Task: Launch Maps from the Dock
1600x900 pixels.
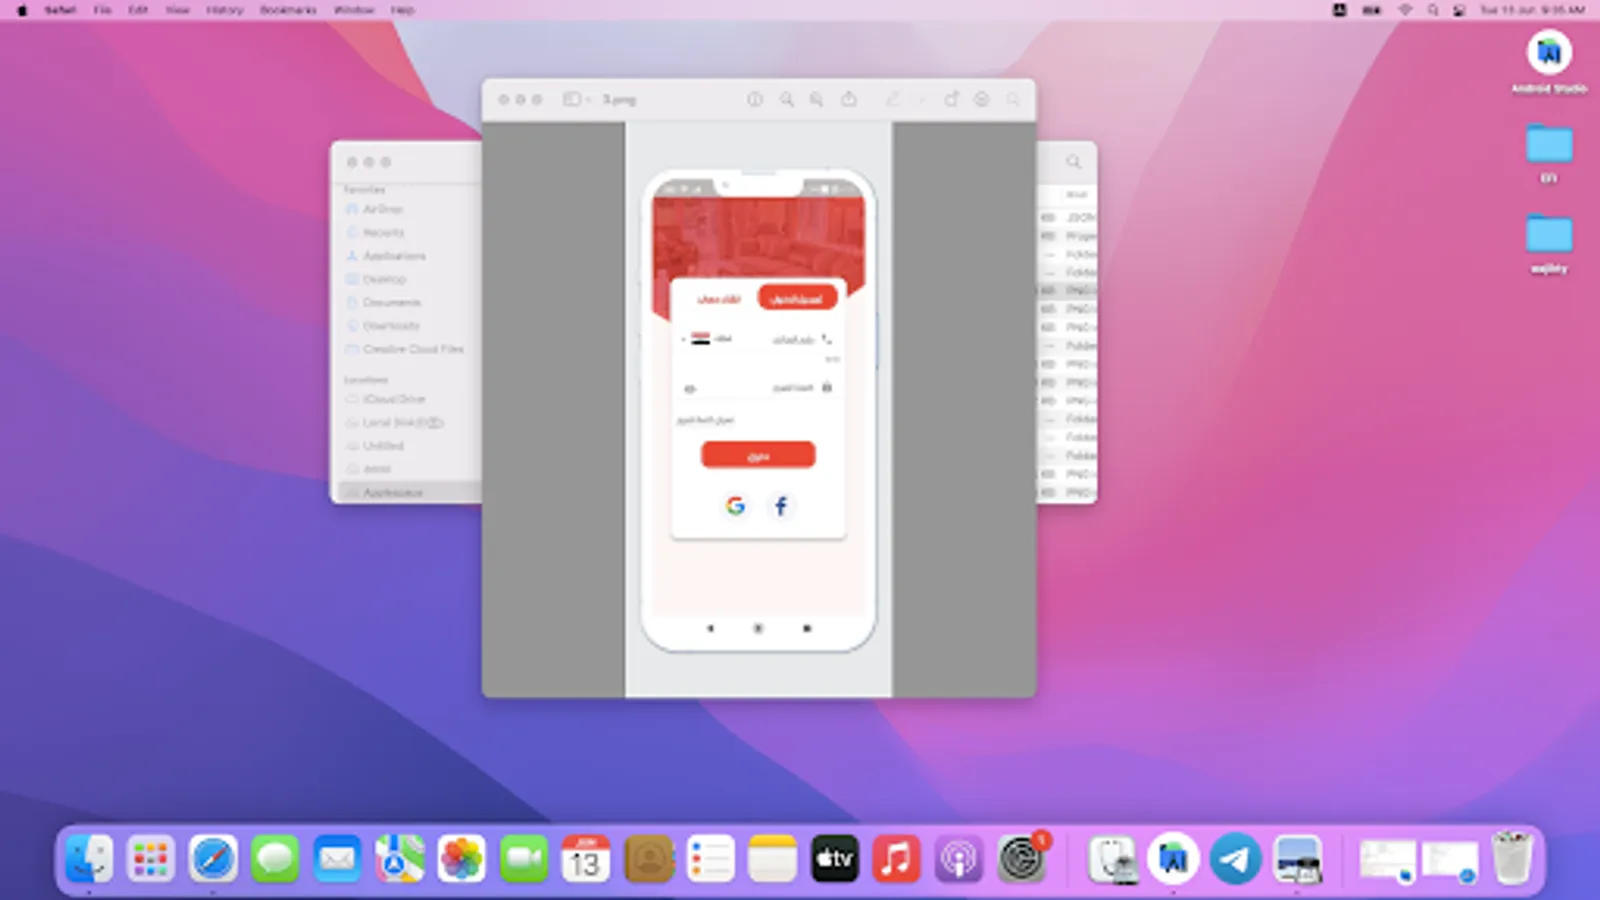Action: pos(399,859)
